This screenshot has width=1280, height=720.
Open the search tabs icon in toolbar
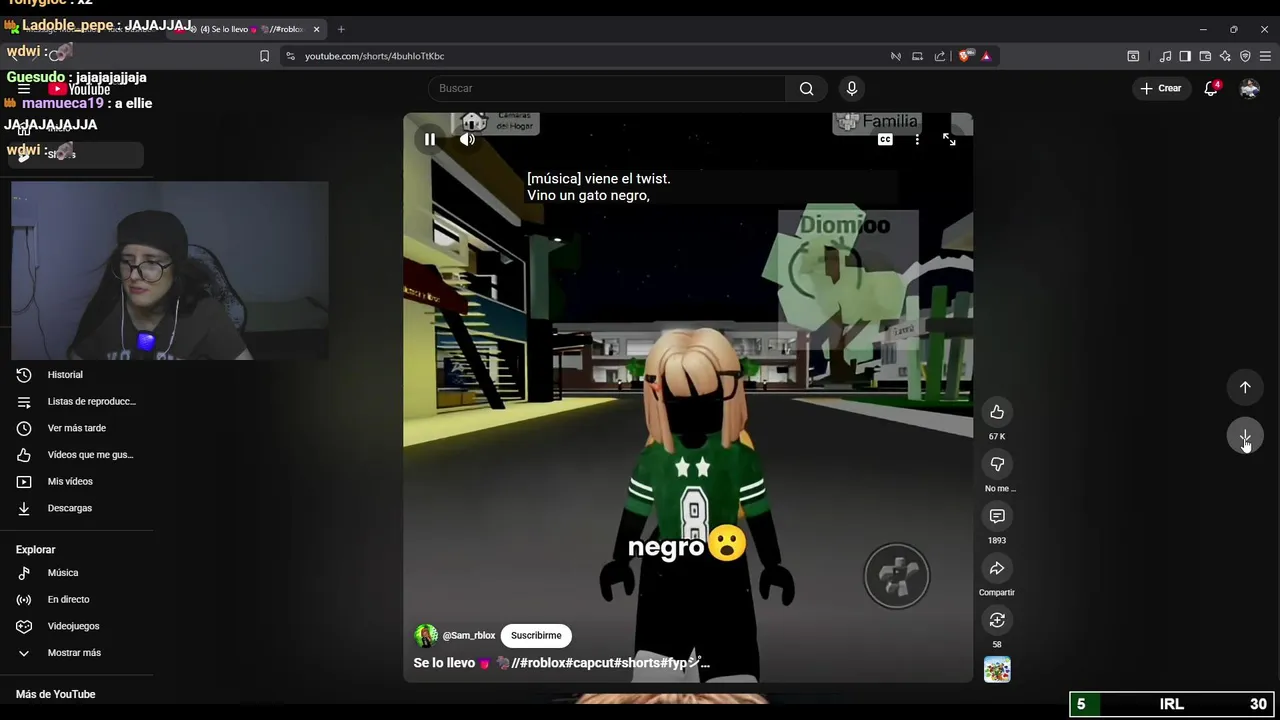1133,56
